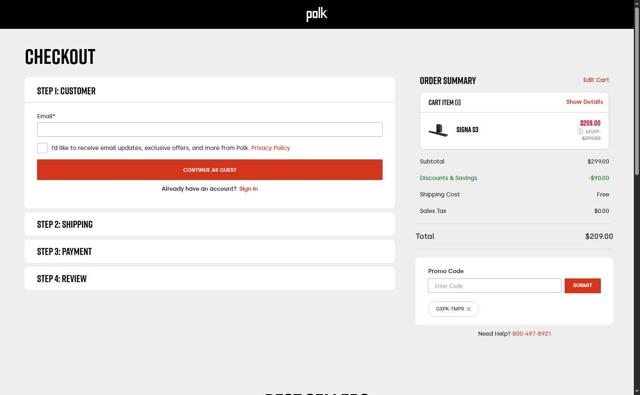Click the Sign In link
The image size is (640, 395).
click(x=248, y=189)
